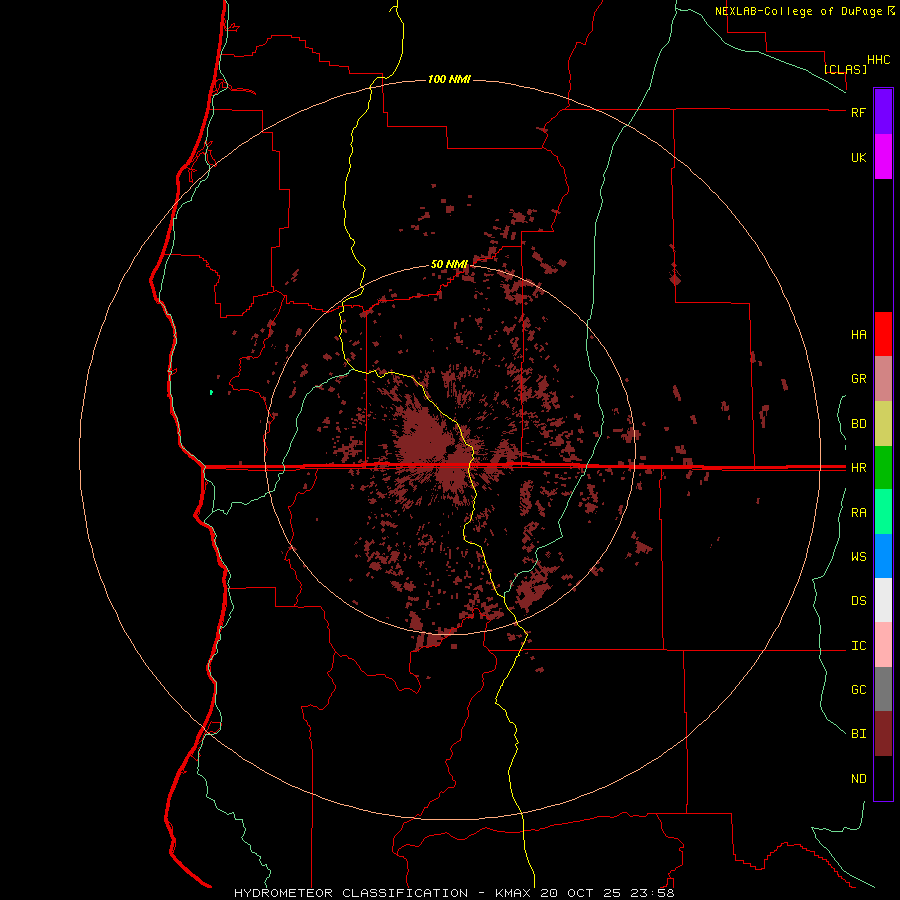Screen dimensions: 900x900
Task: Click the red HA legend swatch
Action: pyautogui.click(x=883, y=334)
